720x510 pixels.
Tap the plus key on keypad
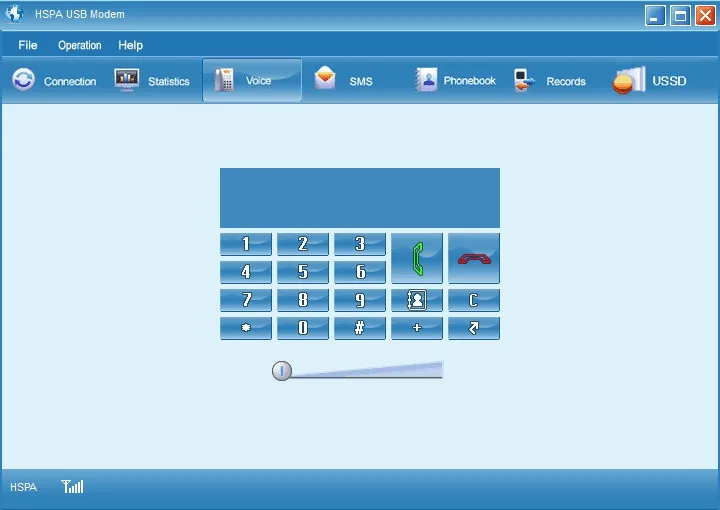(416, 328)
